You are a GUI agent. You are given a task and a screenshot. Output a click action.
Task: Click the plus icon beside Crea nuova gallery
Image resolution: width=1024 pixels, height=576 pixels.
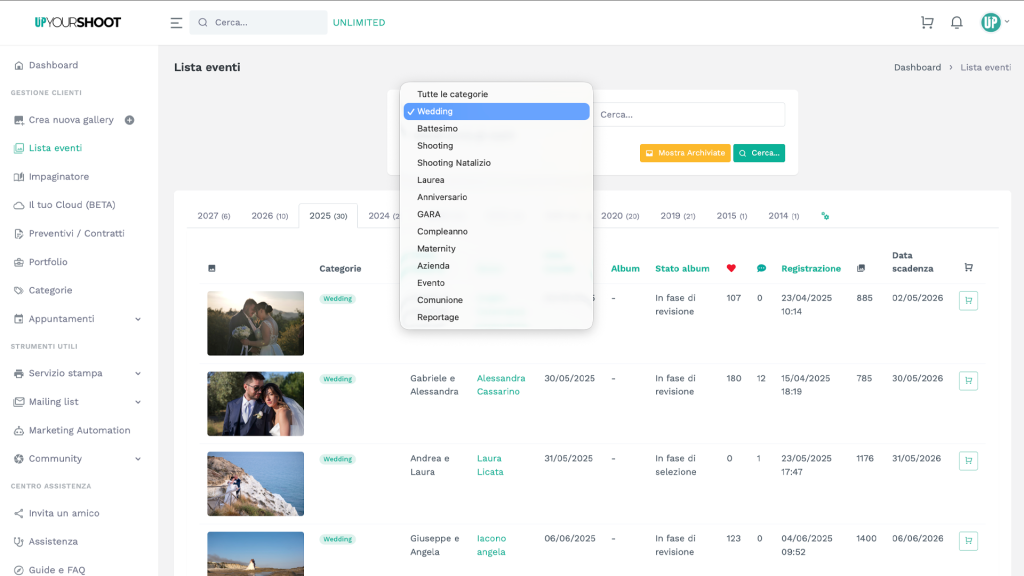(x=129, y=120)
